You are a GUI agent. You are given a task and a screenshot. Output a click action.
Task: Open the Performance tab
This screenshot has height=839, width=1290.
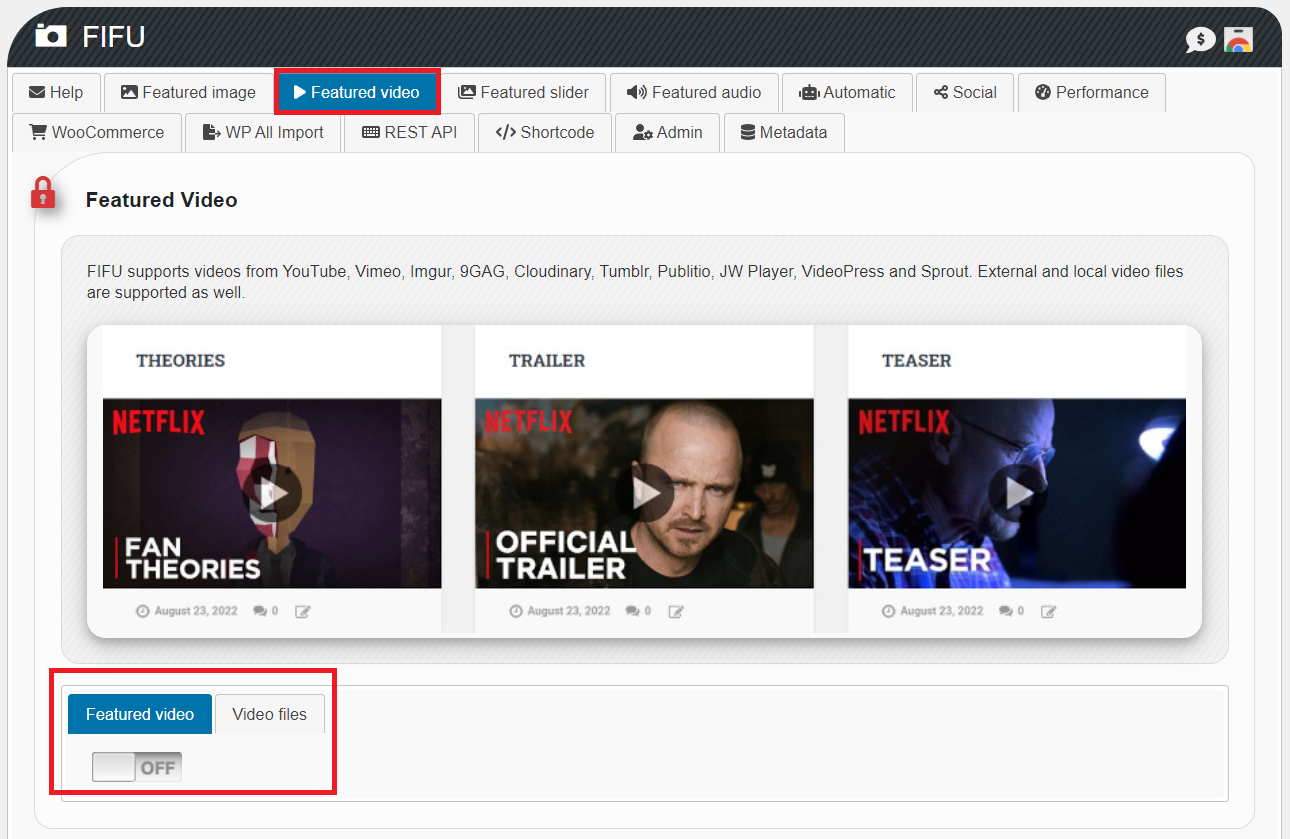[1091, 93]
